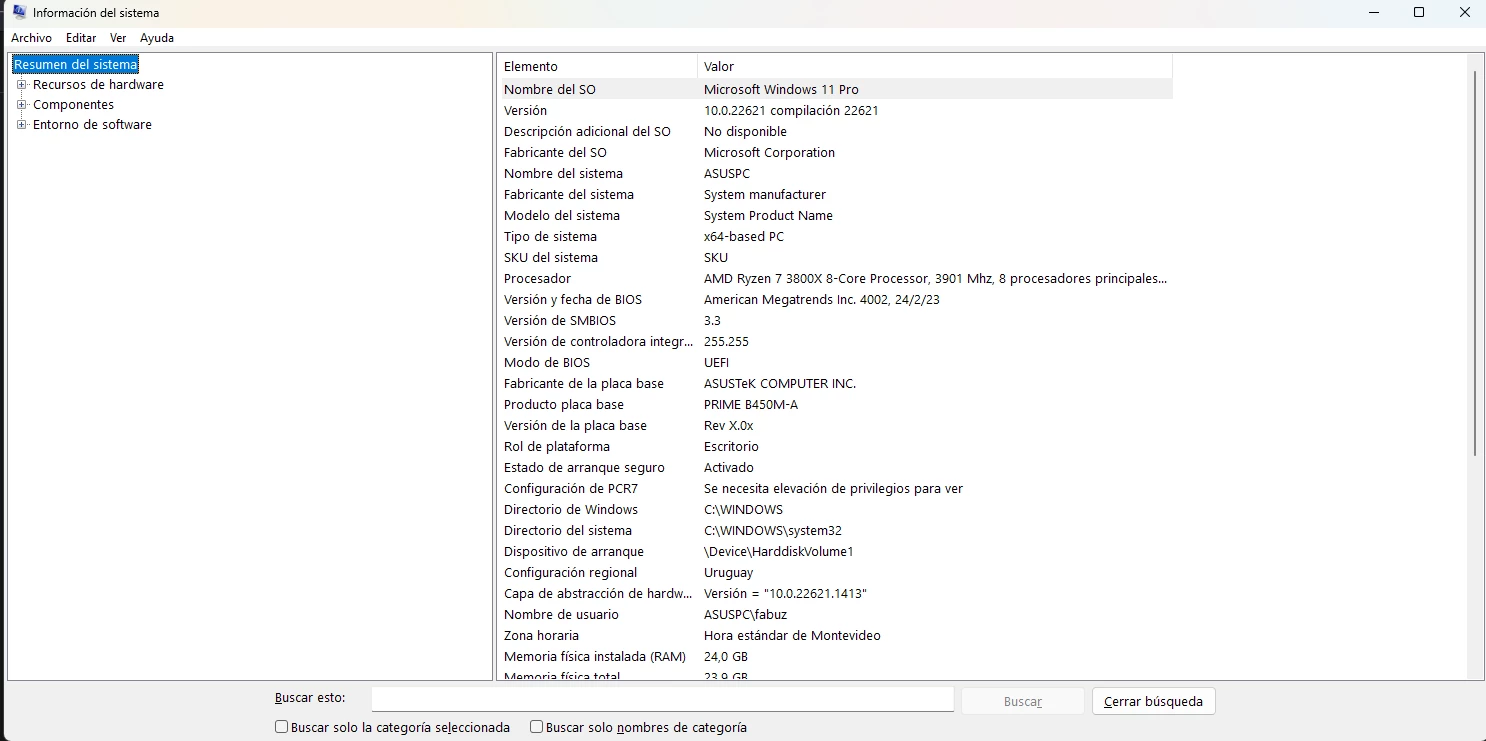
Task: Select the Versión de SMBIOS row
Action: coord(835,320)
